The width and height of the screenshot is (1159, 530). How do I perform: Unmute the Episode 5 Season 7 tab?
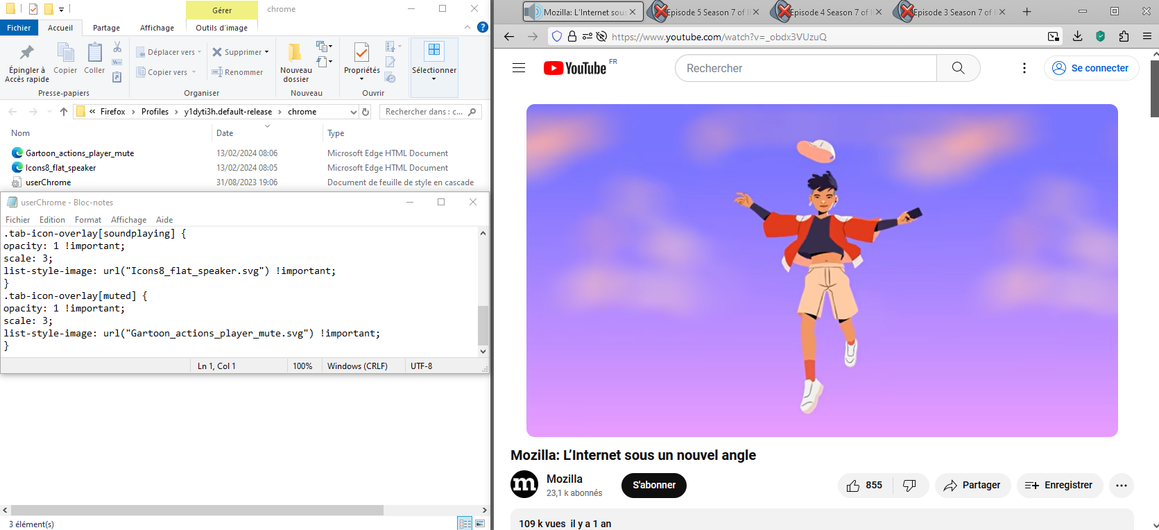point(659,12)
